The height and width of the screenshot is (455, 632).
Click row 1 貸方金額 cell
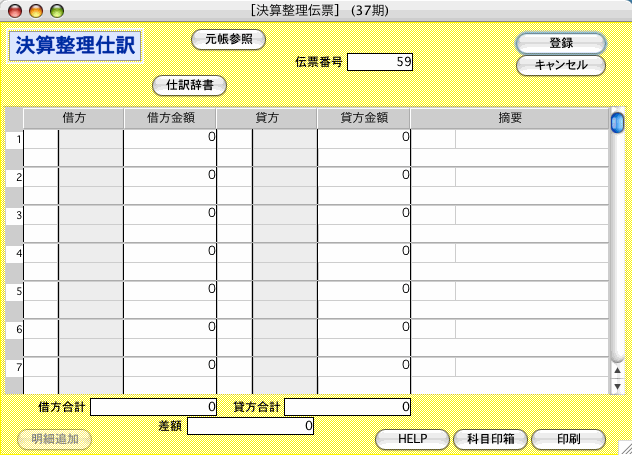pos(364,138)
